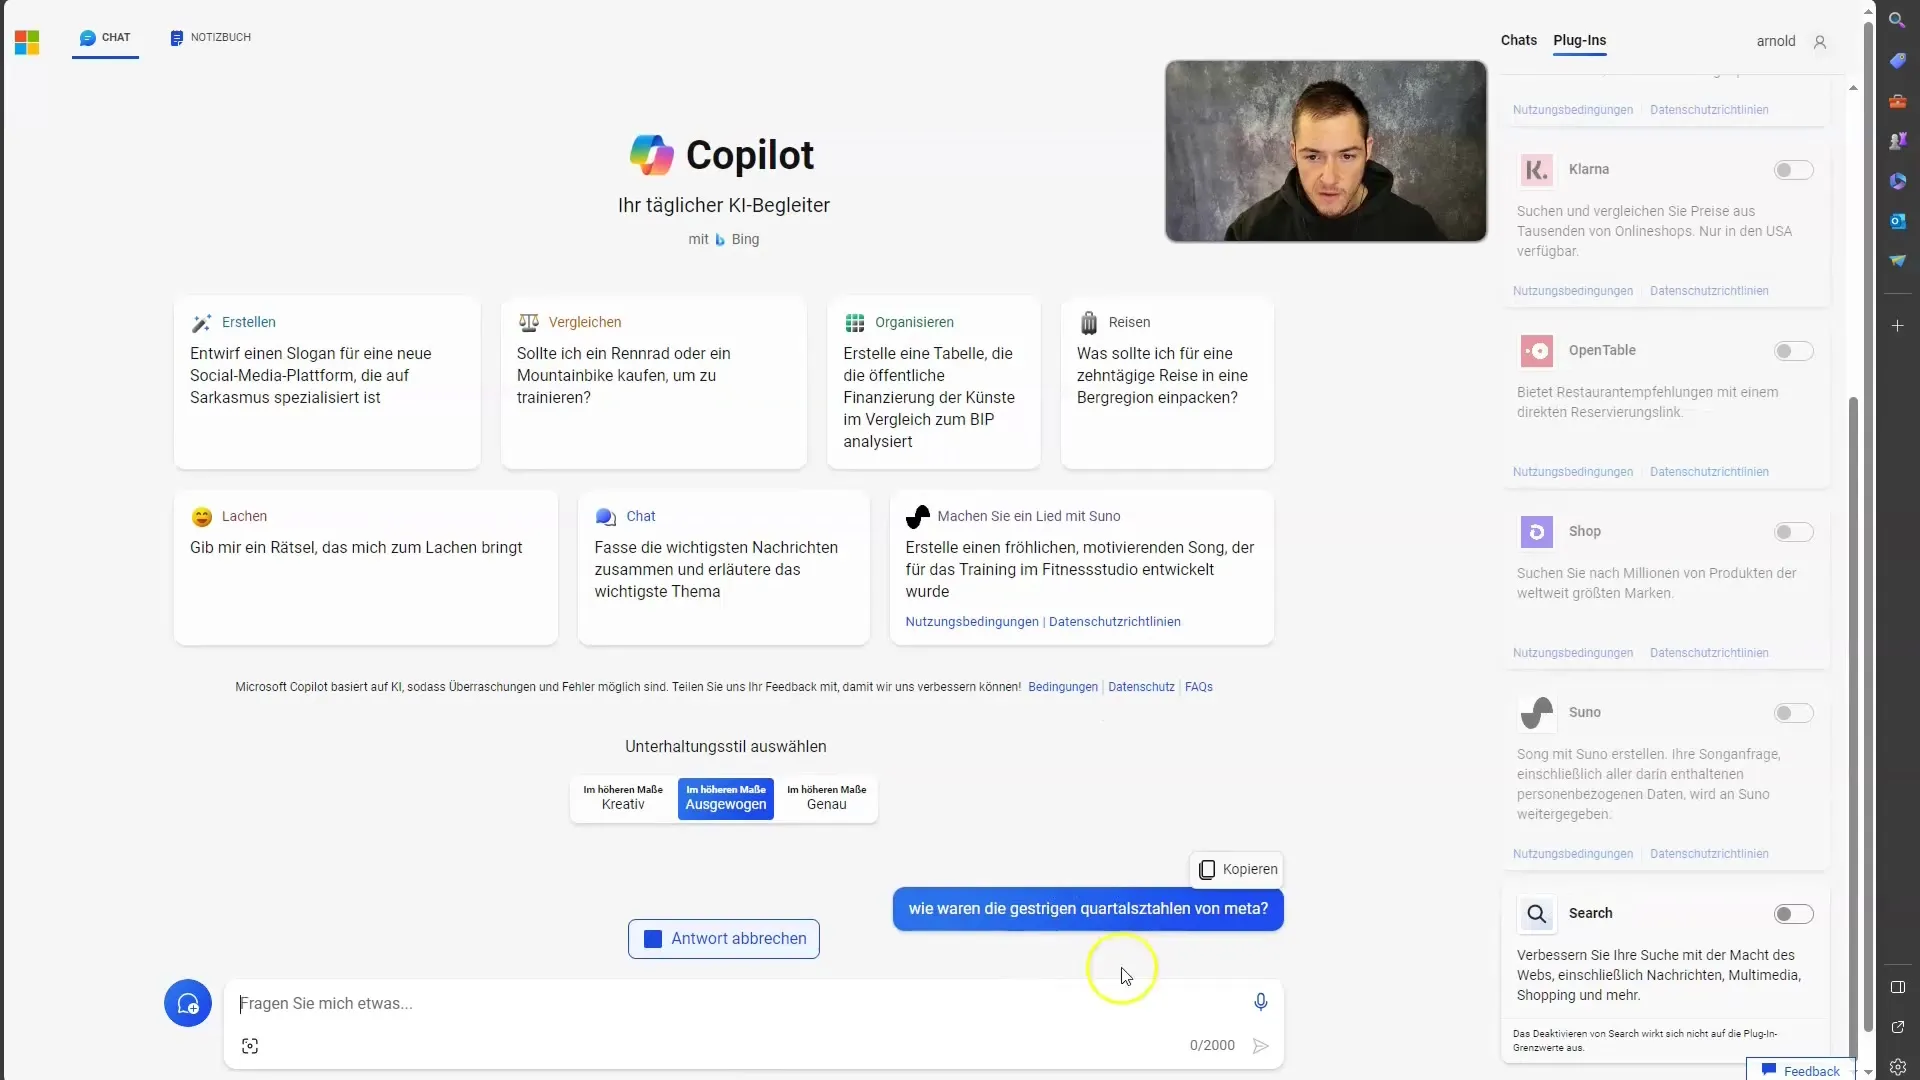Screen dimensions: 1920x1080
Task: Select the 'Genau' conversation style
Action: [827, 798]
